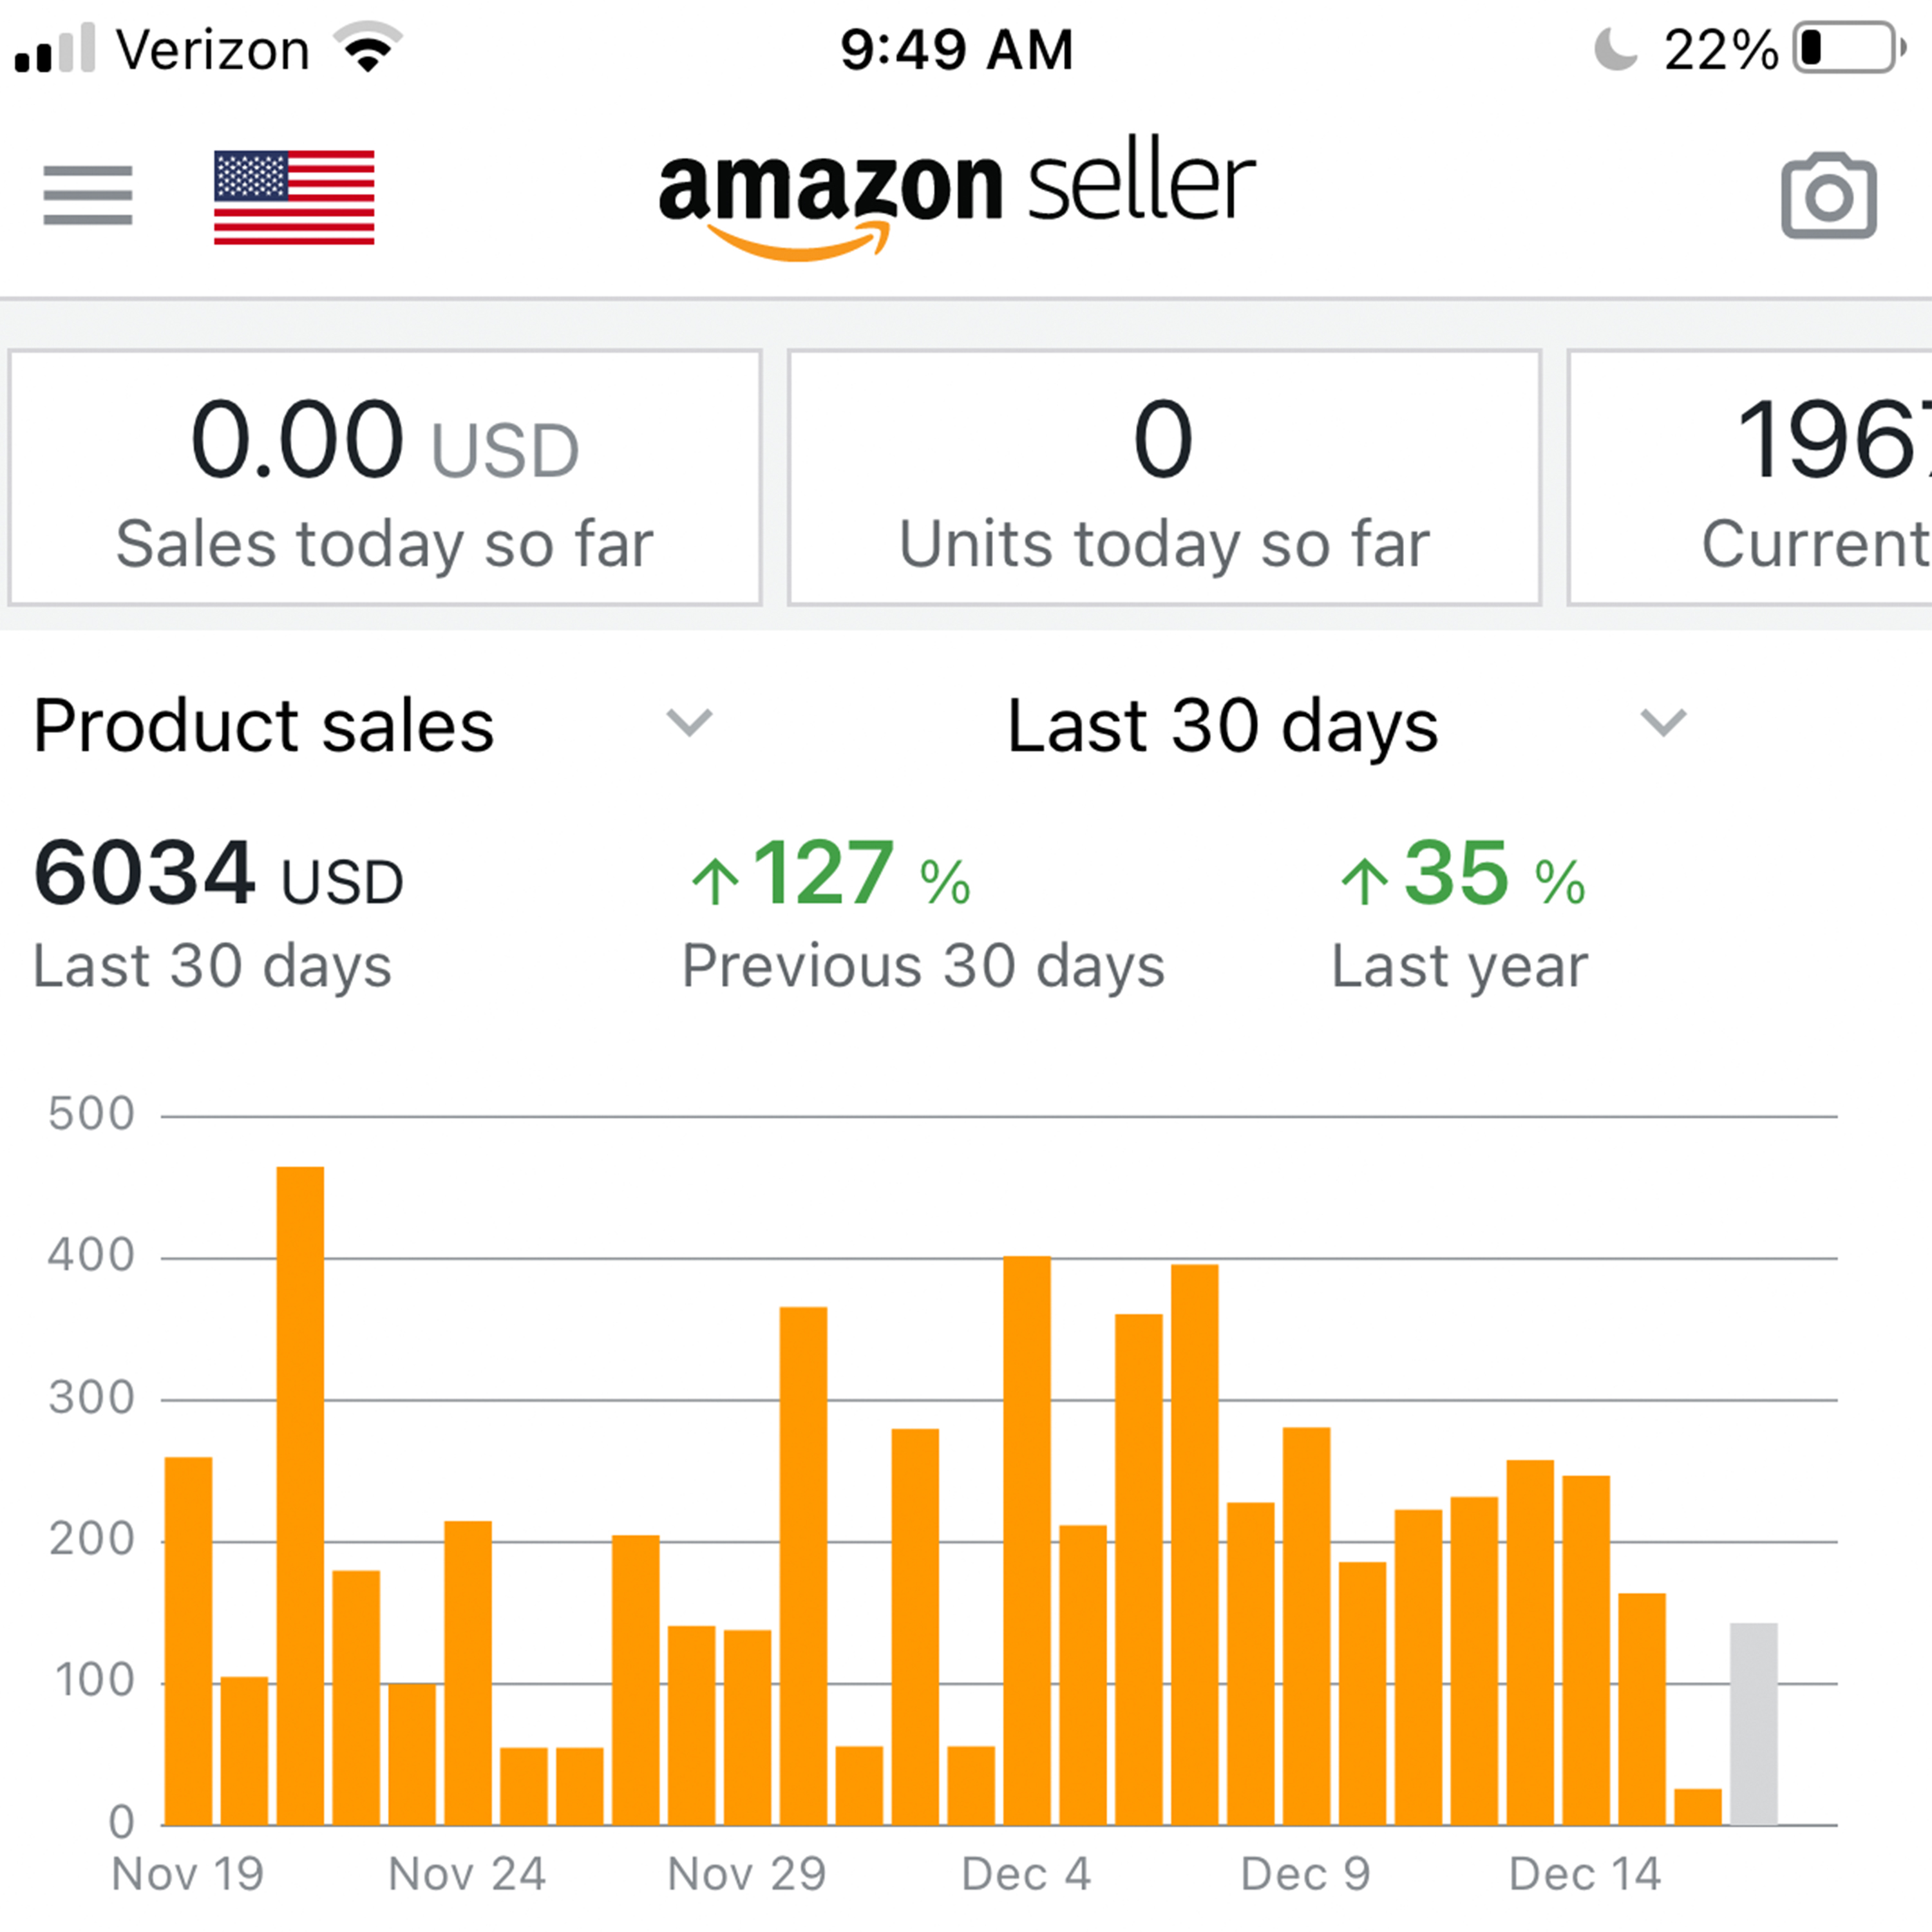Open the hamburger navigation menu
The width and height of the screenshot is (1932, 1932).
pyautogui.click(x=88, y=196)
